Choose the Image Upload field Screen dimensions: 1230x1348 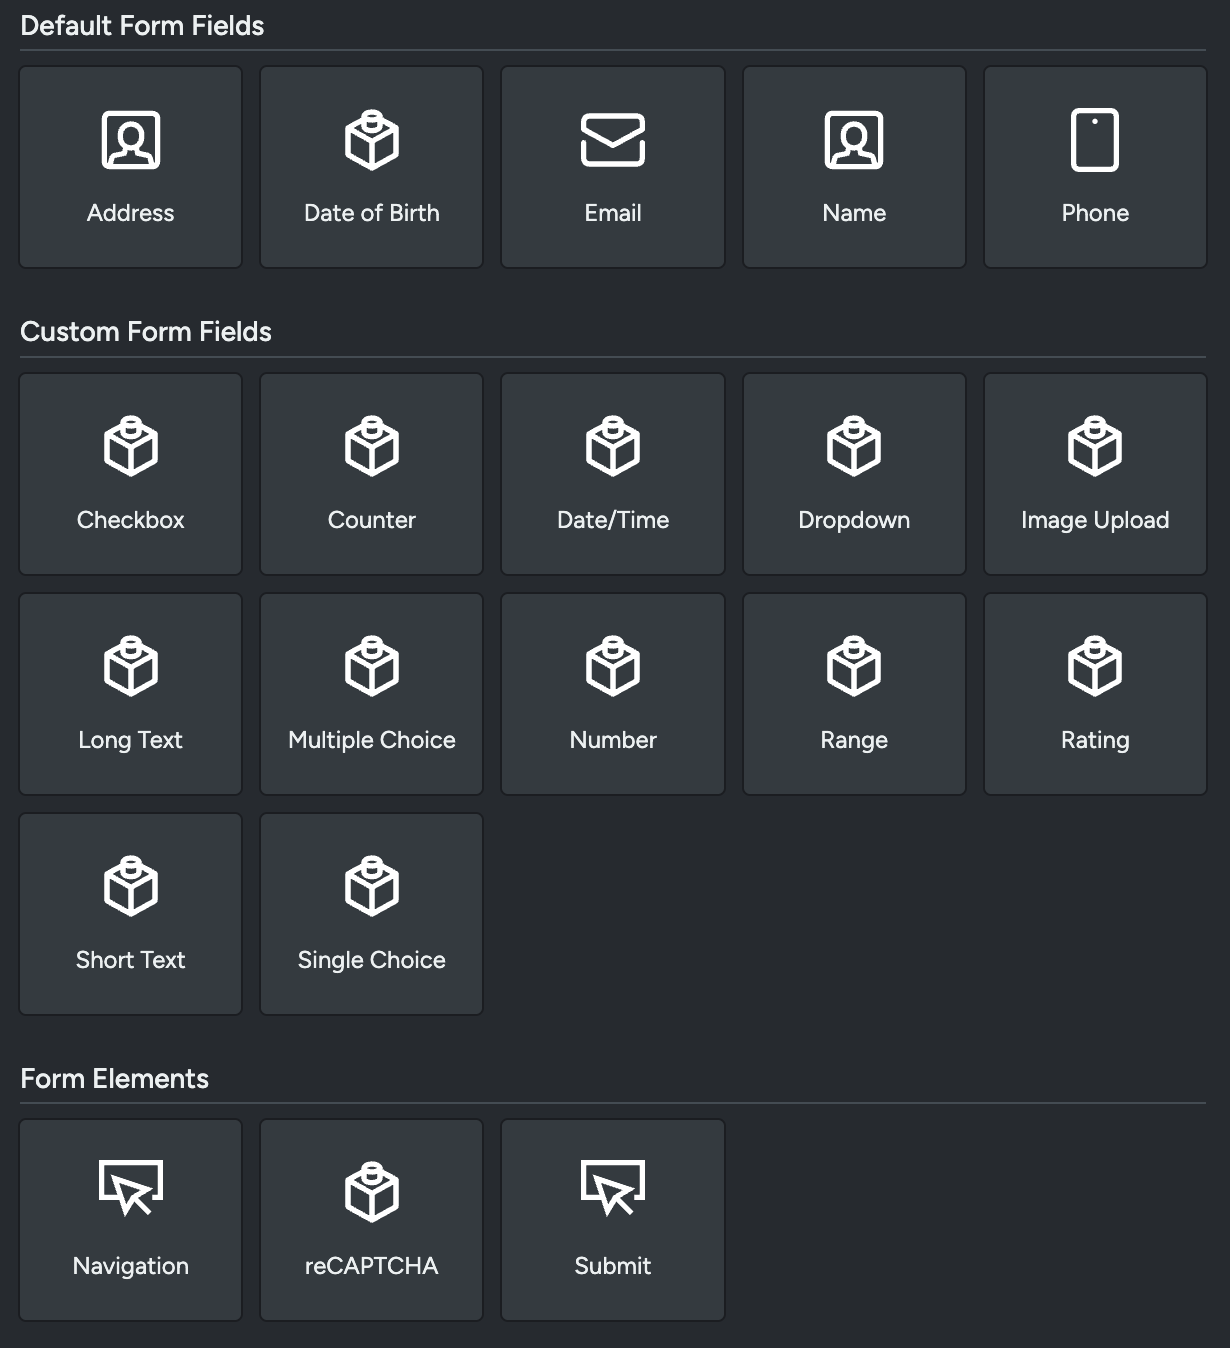(1095, 474)
